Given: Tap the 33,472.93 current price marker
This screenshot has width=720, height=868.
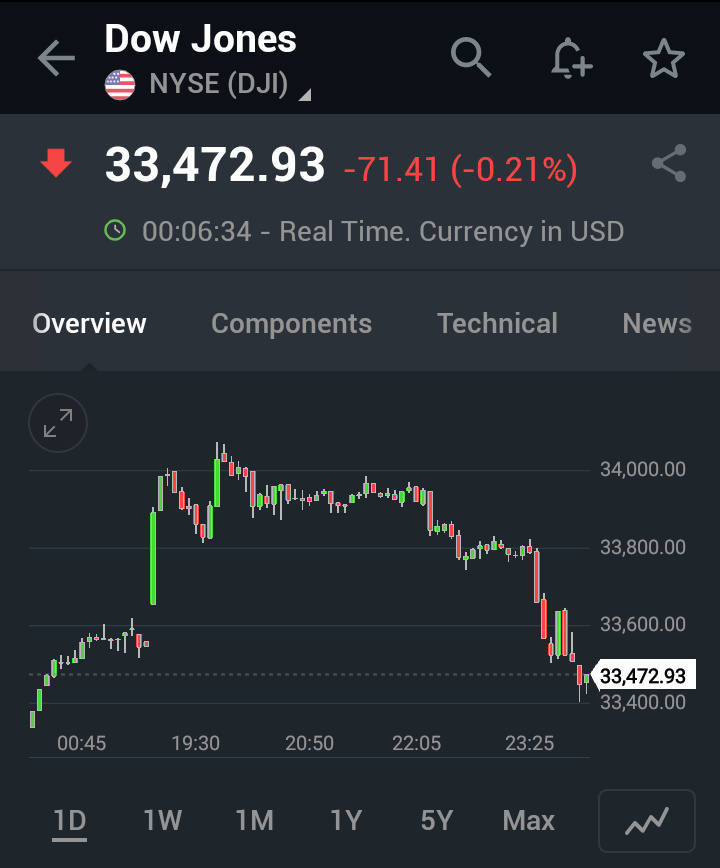Looking at the screenshot, I should tap(643, 677).
